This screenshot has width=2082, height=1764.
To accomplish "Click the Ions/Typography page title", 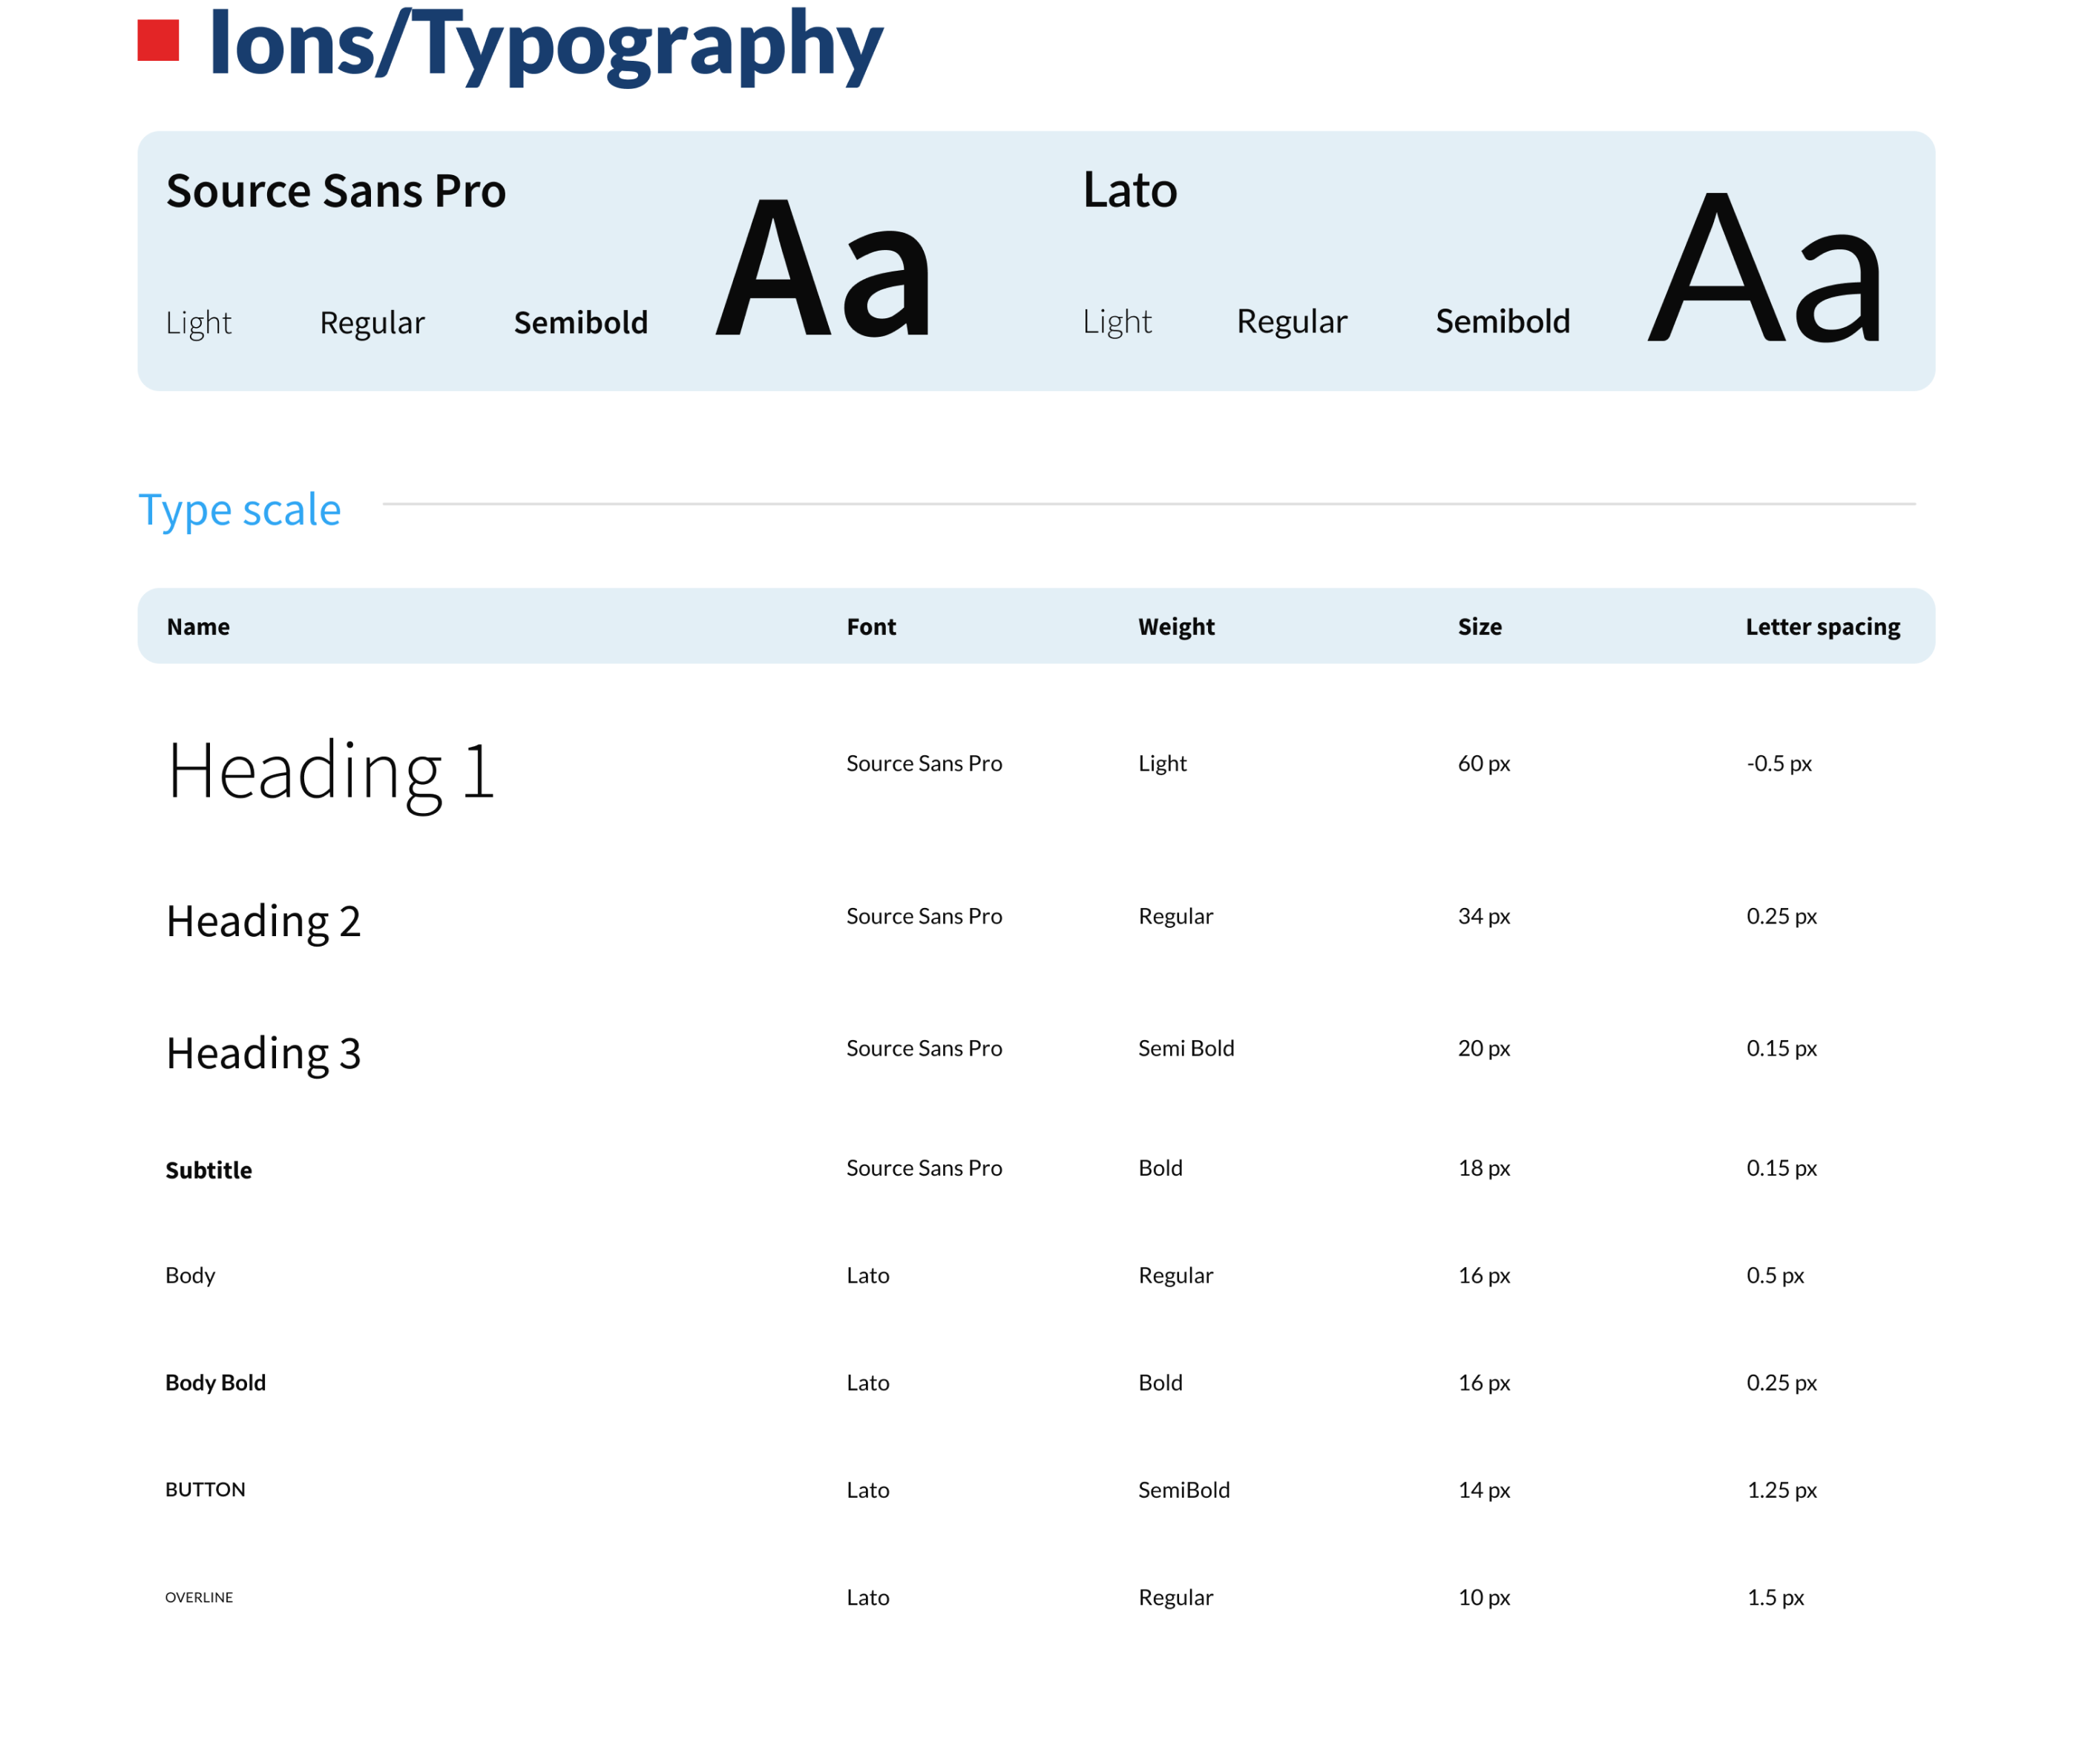I will pos(545,44).
